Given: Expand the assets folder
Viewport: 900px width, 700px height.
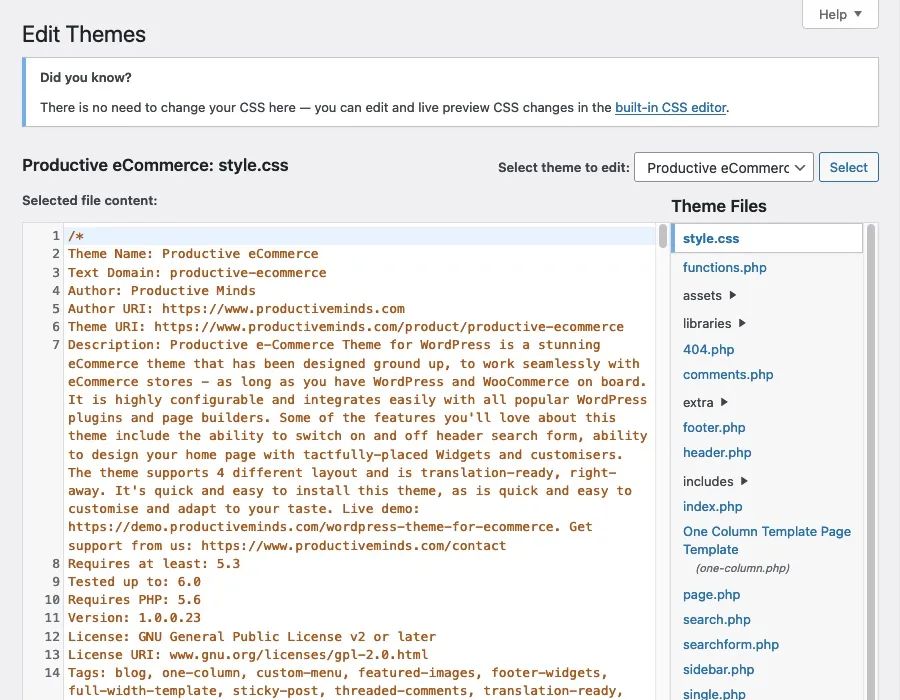Looking at the screenshot, I should [709, 295].
